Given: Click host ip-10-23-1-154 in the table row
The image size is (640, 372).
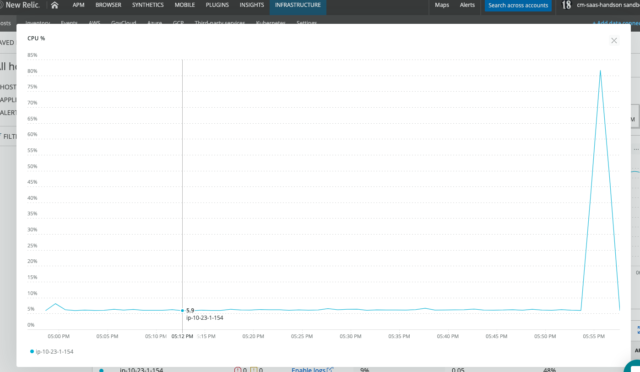Looking at the screenshot, I should coord(141,370).
